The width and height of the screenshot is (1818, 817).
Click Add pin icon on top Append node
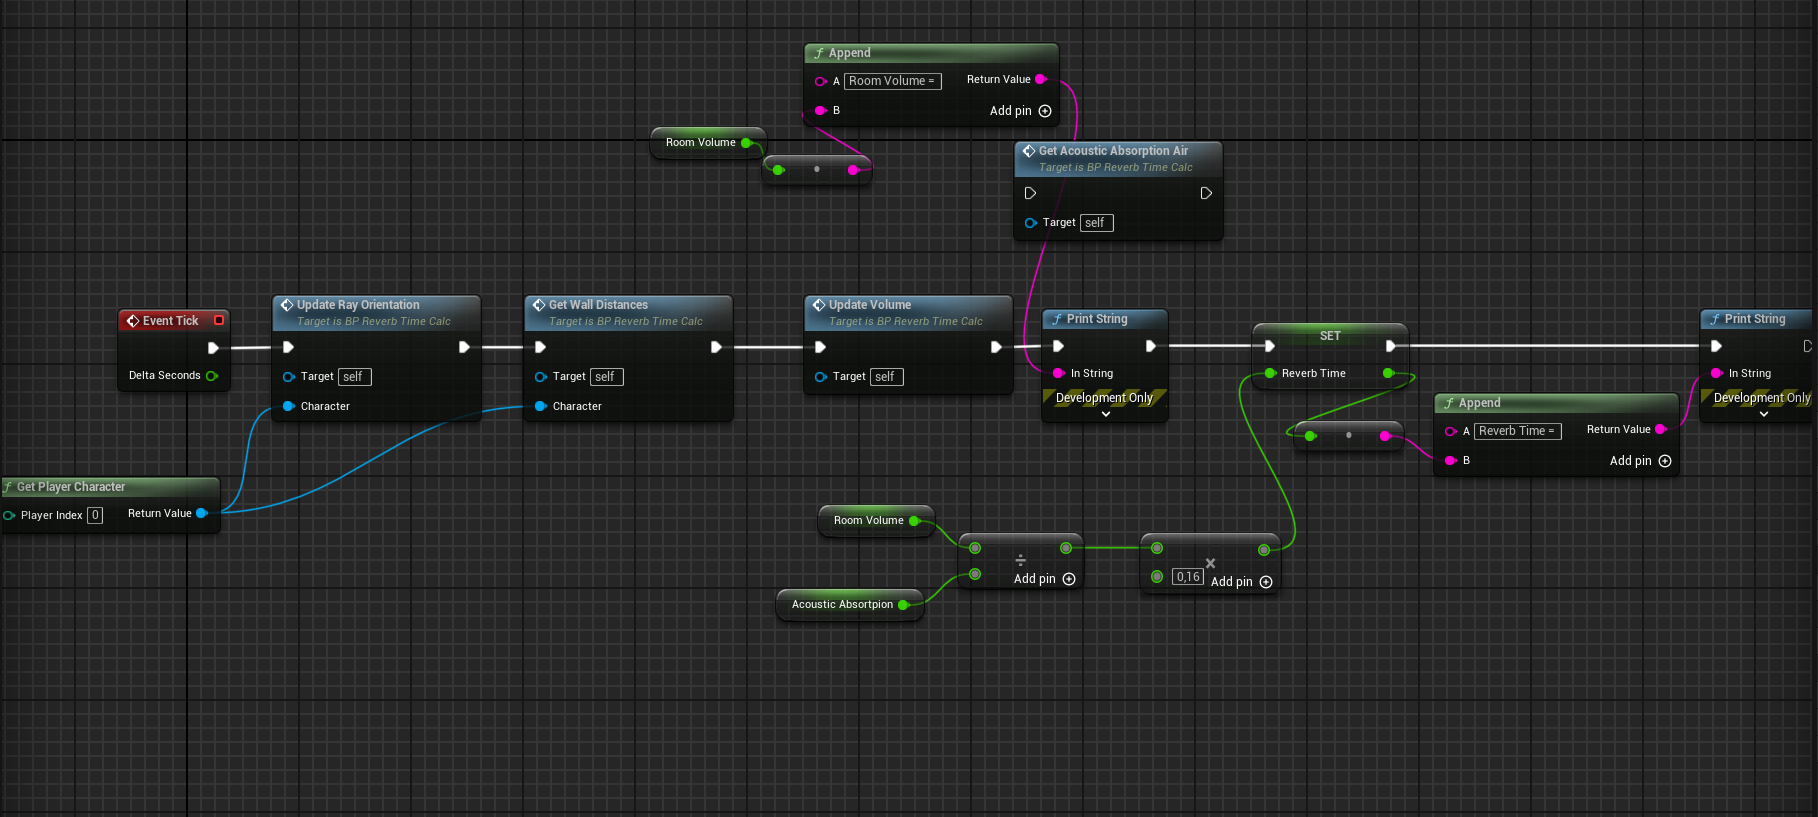(x=1045, y=111)
